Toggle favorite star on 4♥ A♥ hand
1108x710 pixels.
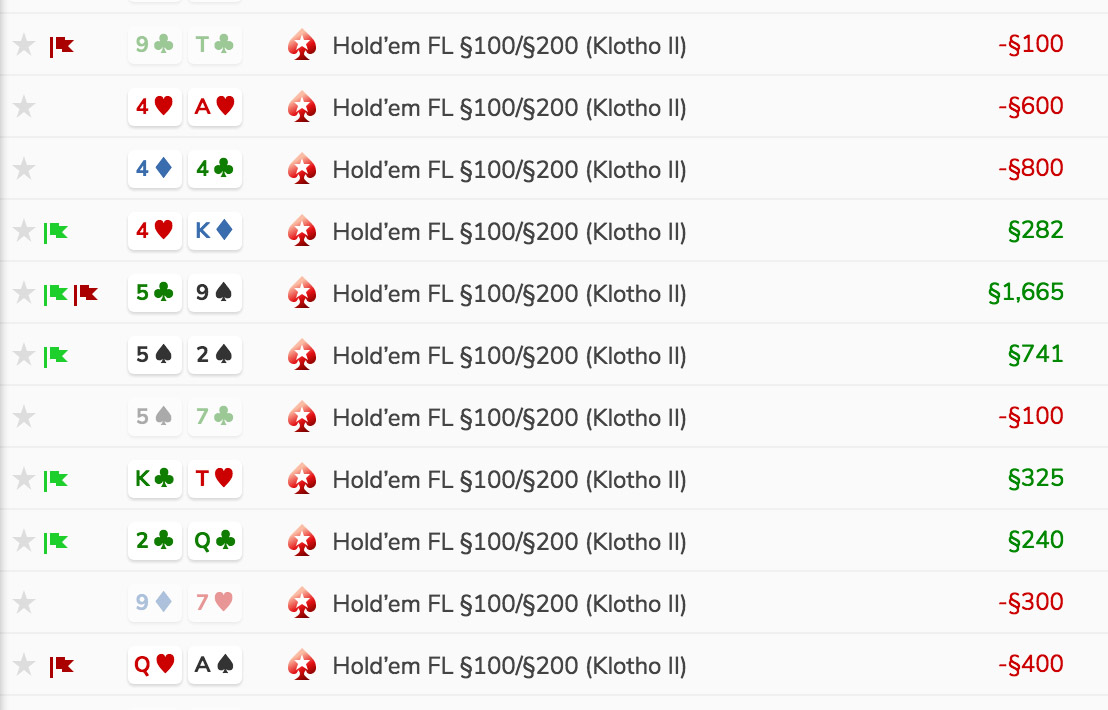coord(24,107)
